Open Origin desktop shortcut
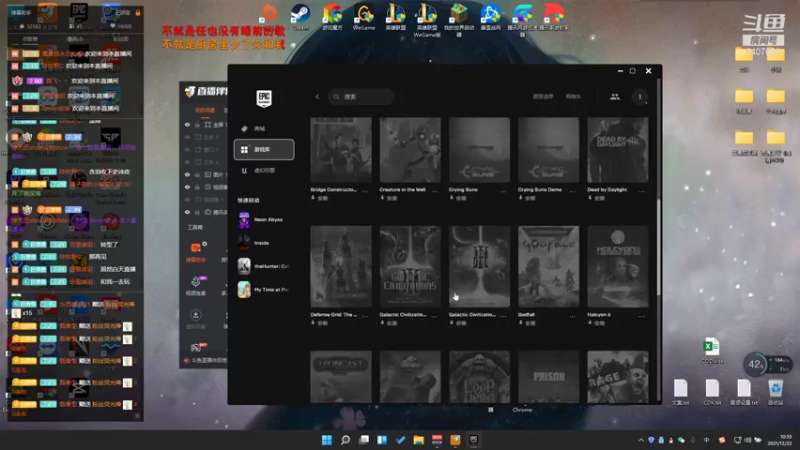The width and height of the screenshot is (800, 450). (268, 13)
